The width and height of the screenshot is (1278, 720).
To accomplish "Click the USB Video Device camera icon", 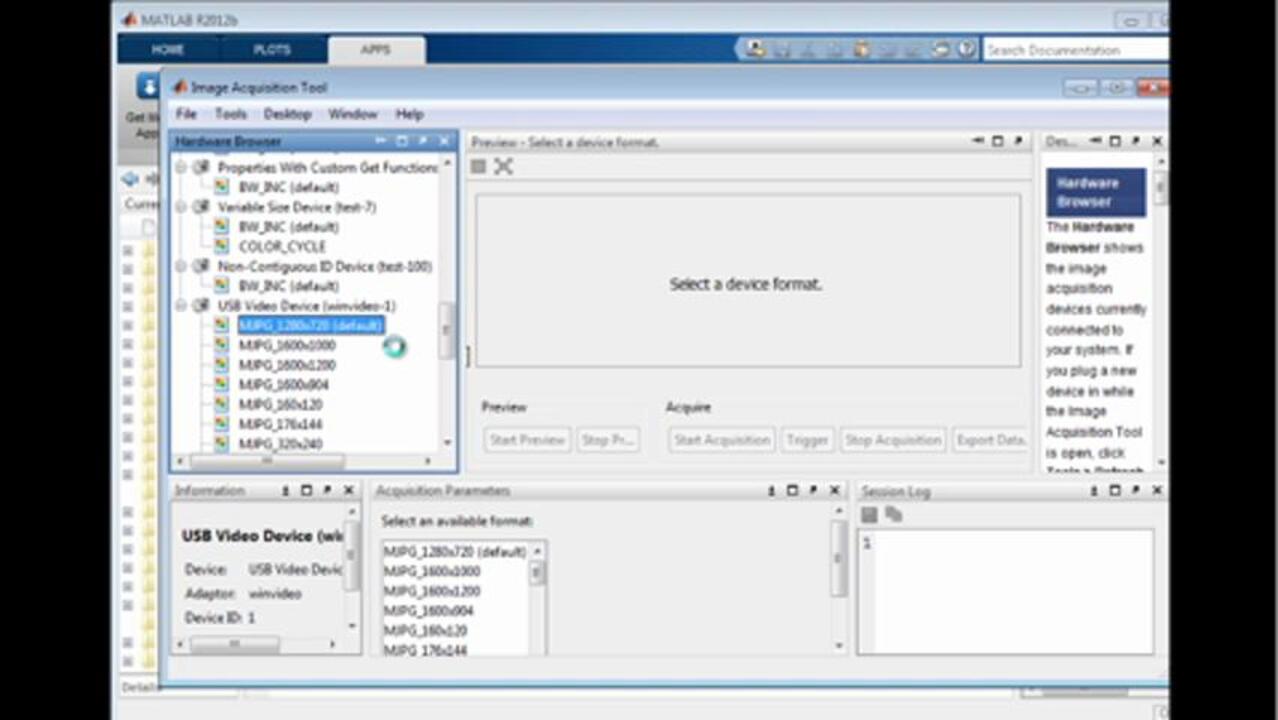I will (201, 306).
